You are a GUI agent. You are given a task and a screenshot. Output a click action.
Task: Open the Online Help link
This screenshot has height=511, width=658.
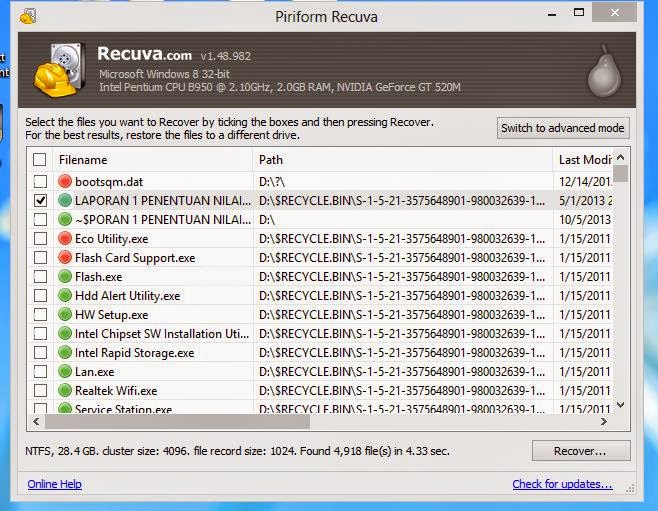pos(55,484)
